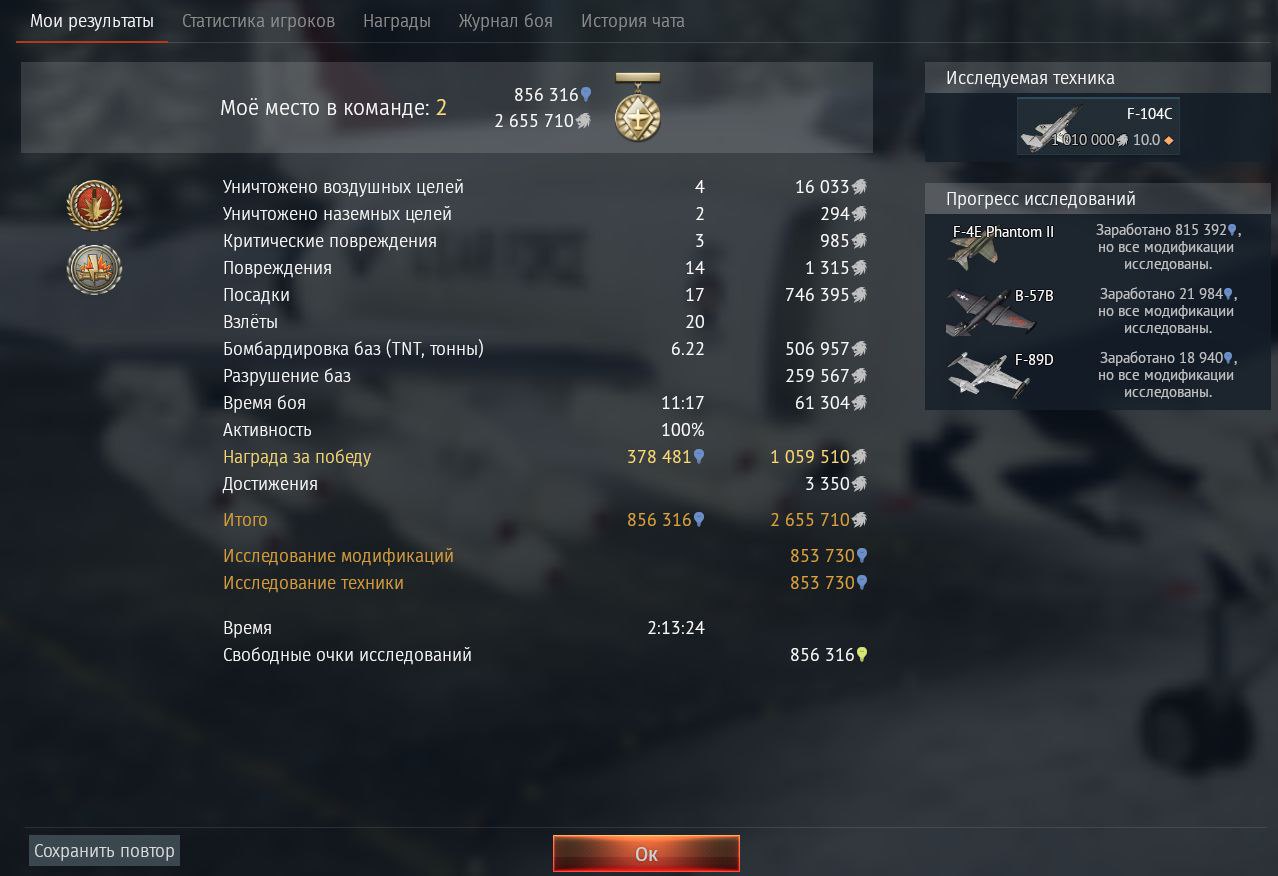Confirm results with the Ок button
The height and width of the screenshot is (876, 1278).
646,854
